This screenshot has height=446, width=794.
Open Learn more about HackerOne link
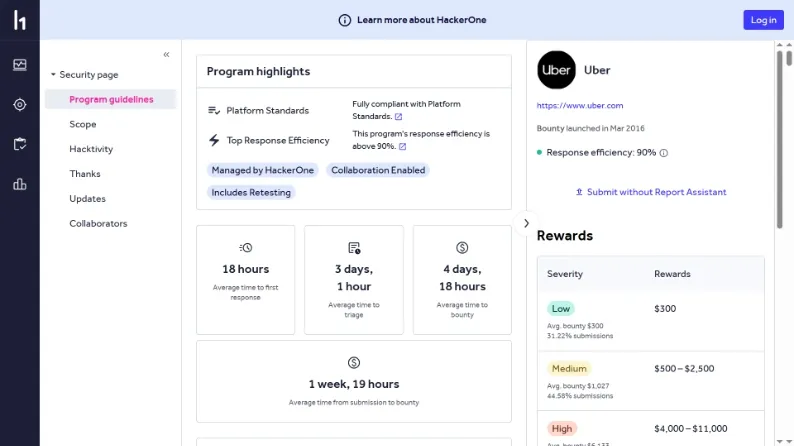(x=421, y=20)
